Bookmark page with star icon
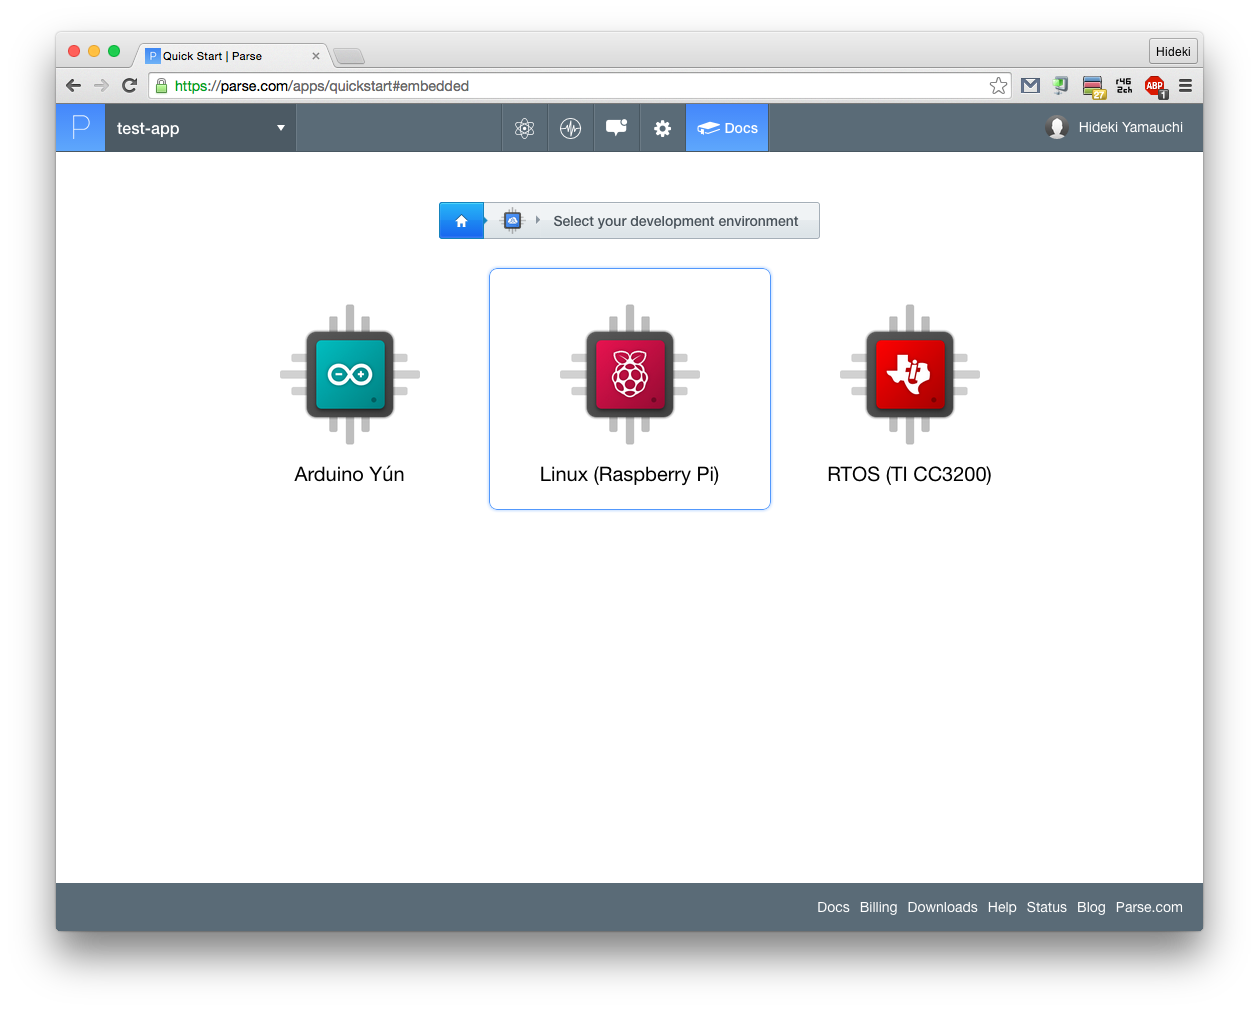 pos(998,86)
